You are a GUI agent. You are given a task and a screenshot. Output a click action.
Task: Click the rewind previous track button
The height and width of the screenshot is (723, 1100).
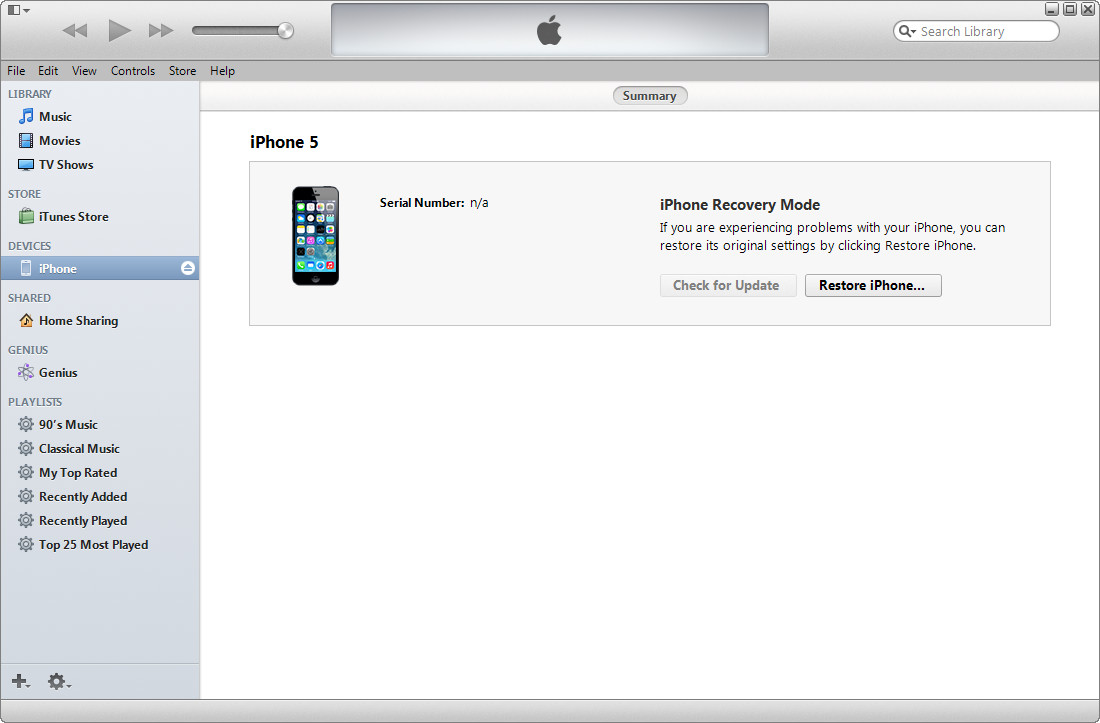coord(74,30)
